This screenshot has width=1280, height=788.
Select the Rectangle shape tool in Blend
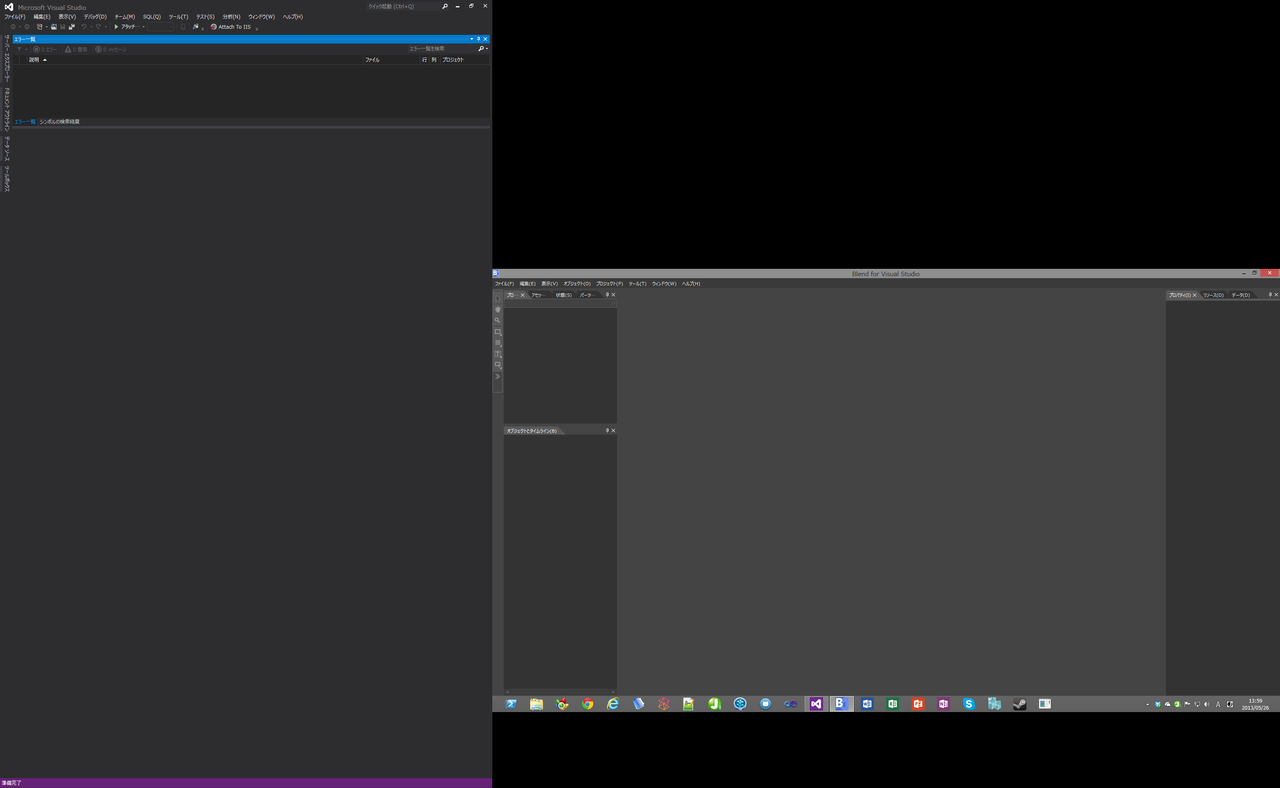tap(498, 332)
